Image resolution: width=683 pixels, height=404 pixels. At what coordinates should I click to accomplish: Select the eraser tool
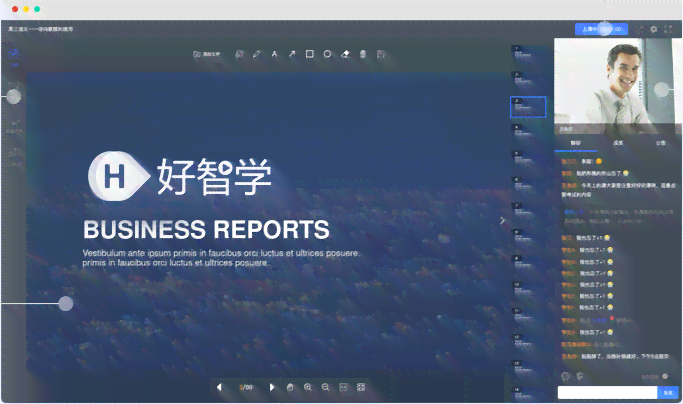click(345, 54)
